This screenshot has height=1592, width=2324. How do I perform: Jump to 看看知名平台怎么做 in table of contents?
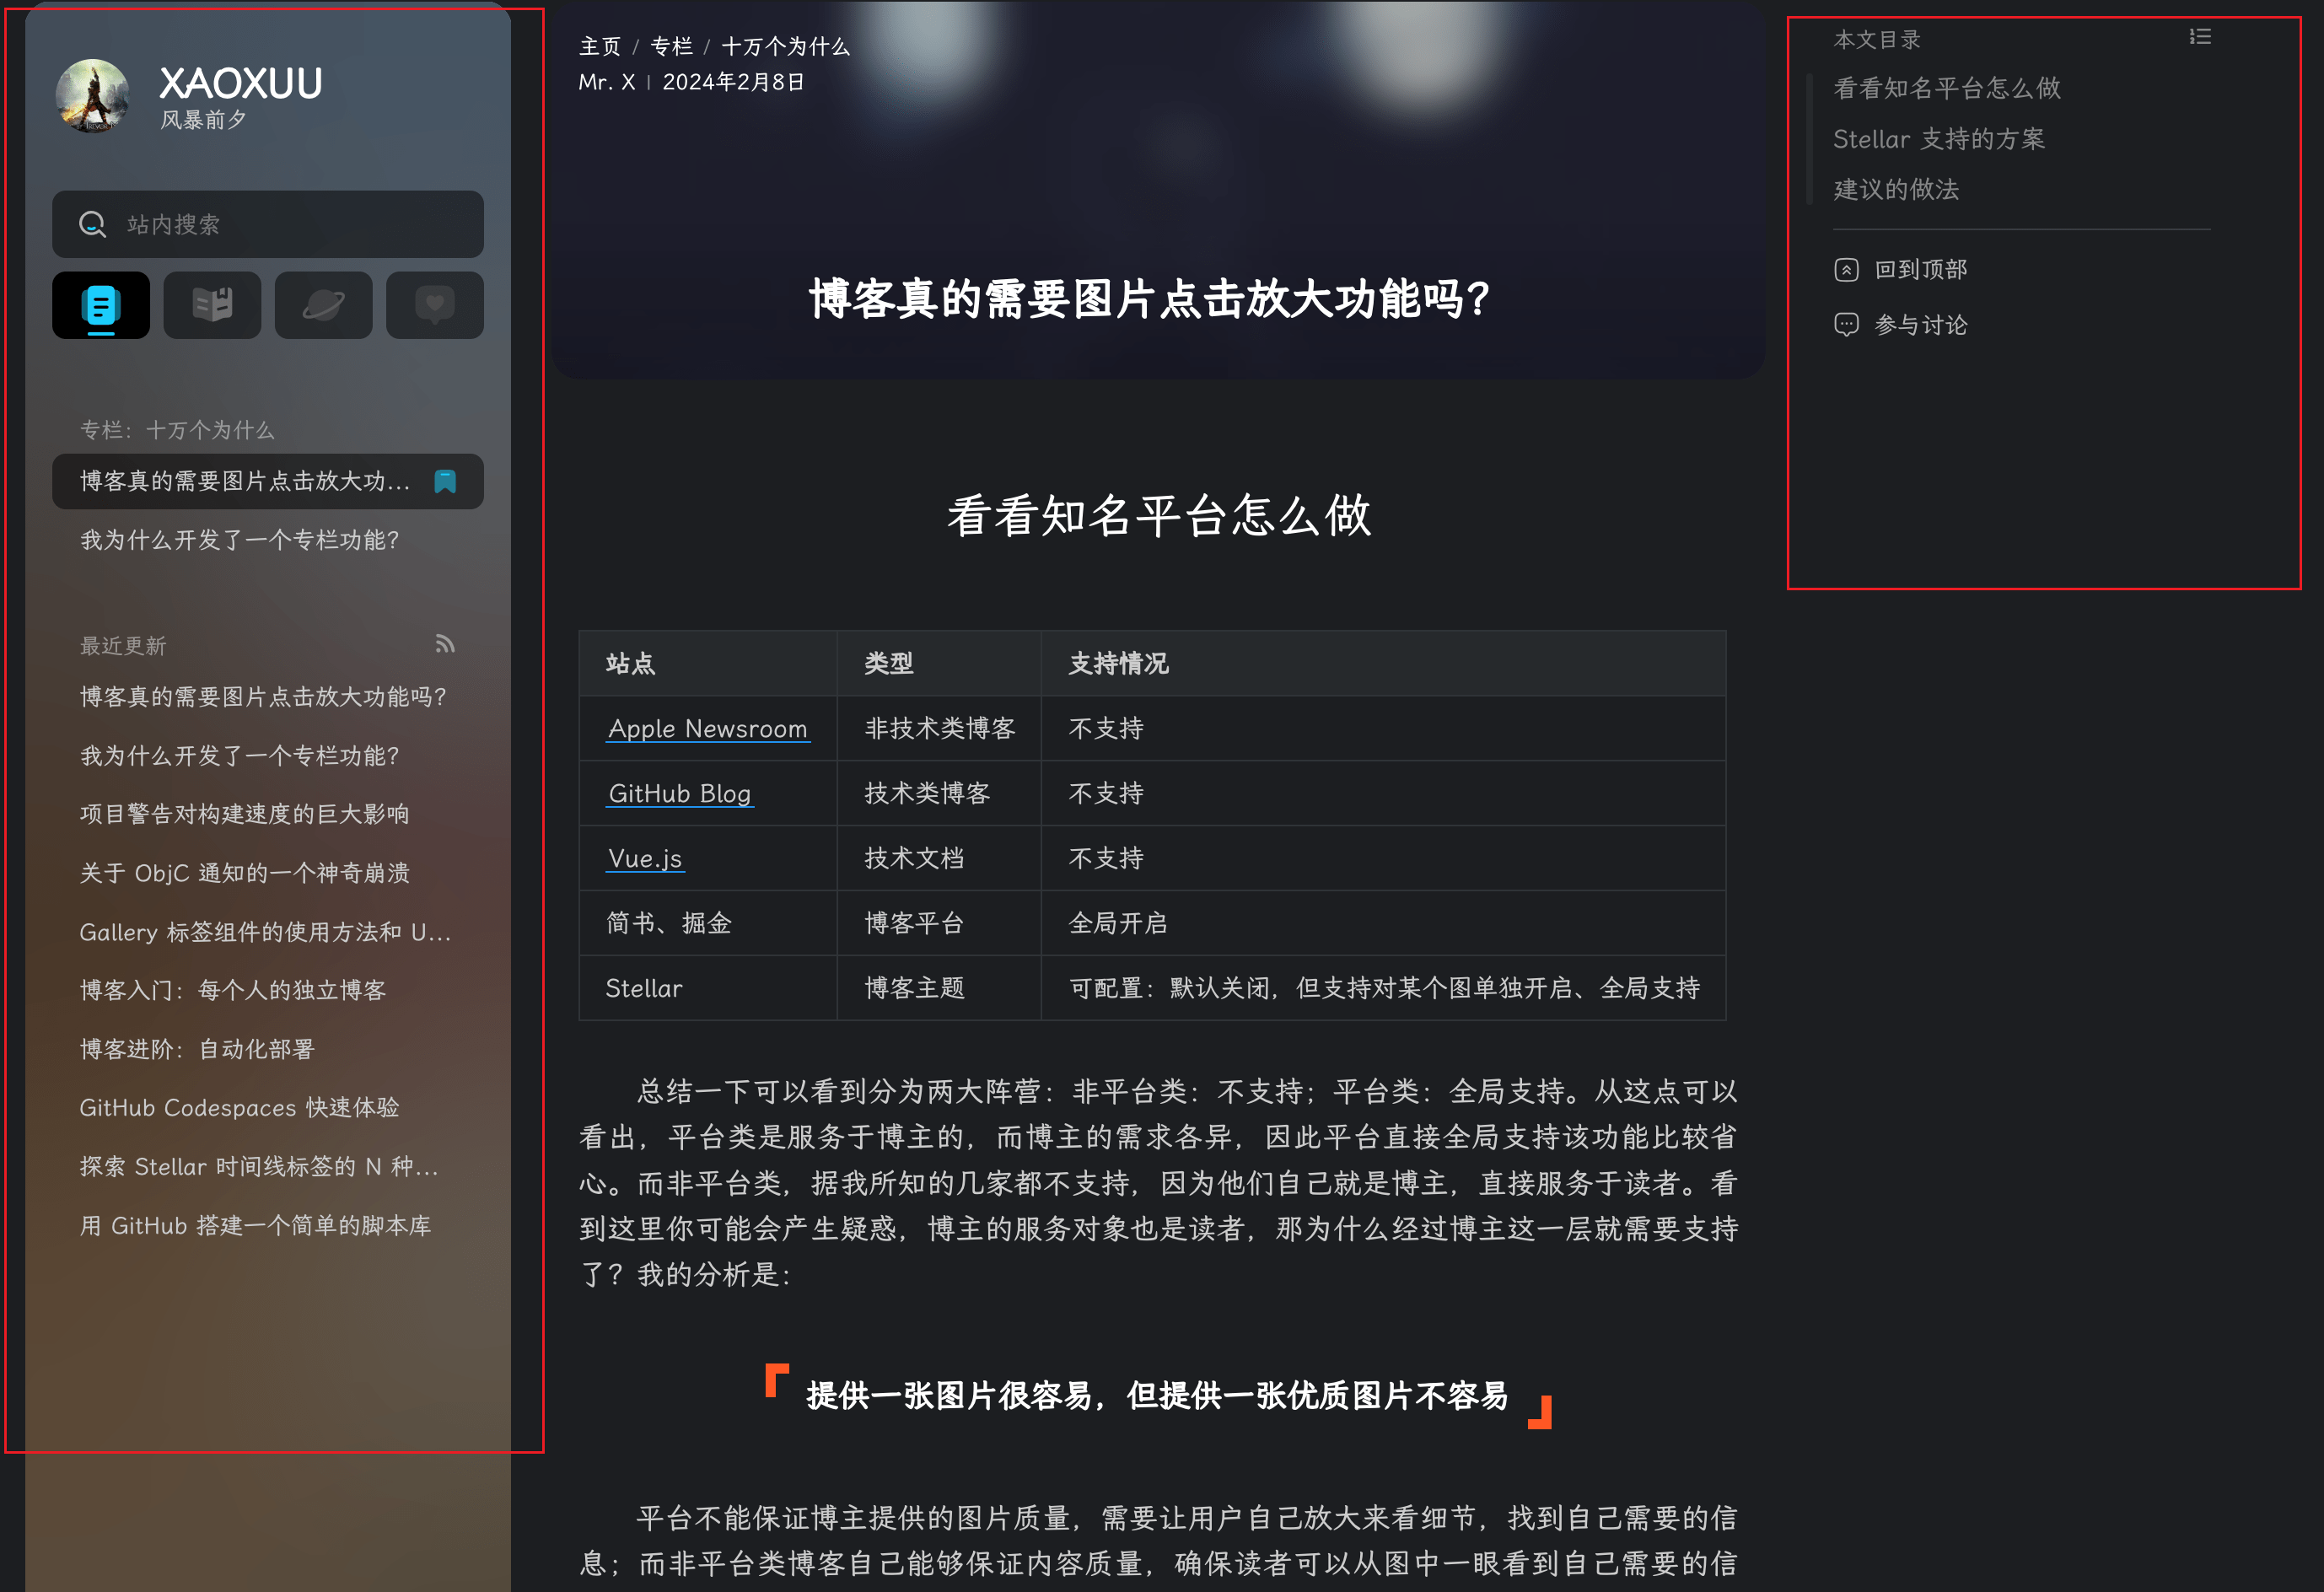(x=1946, y=88)
